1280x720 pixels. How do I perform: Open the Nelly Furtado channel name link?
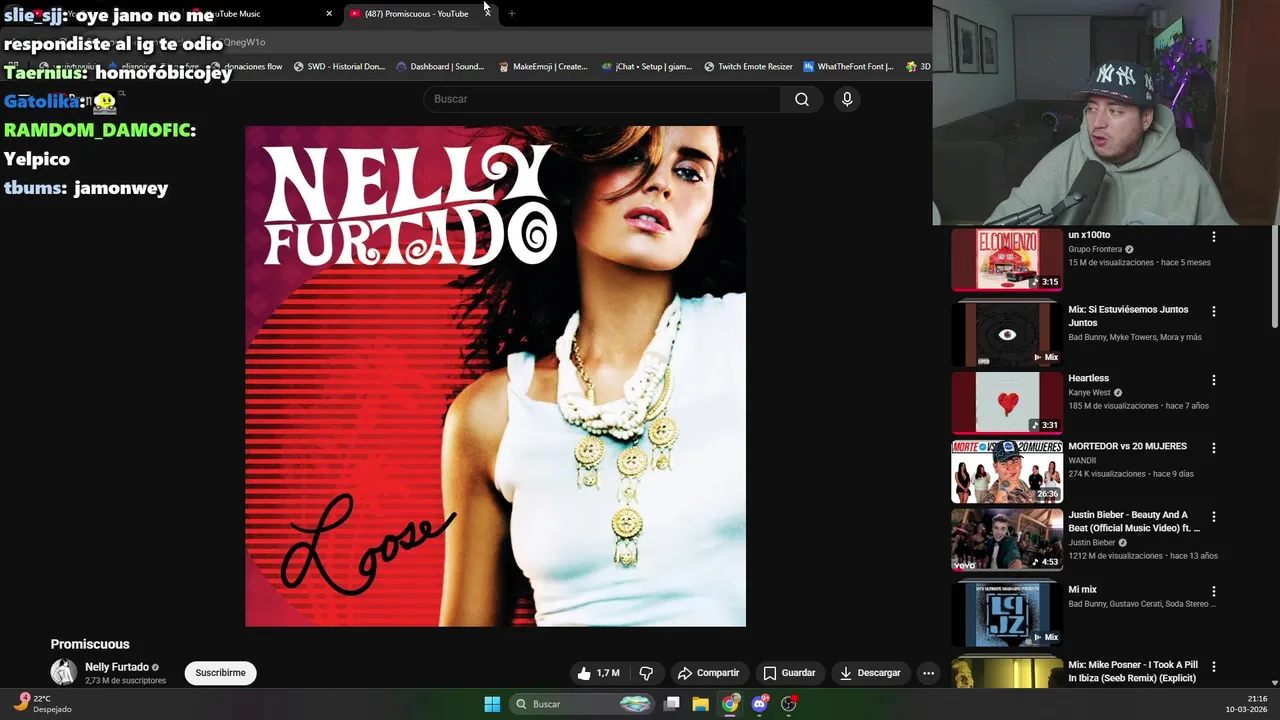click(117, 667)
